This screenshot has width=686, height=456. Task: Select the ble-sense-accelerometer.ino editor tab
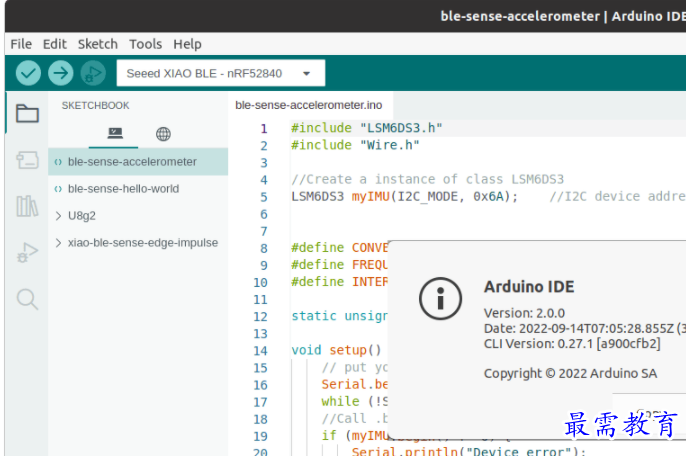coord(309,105)
